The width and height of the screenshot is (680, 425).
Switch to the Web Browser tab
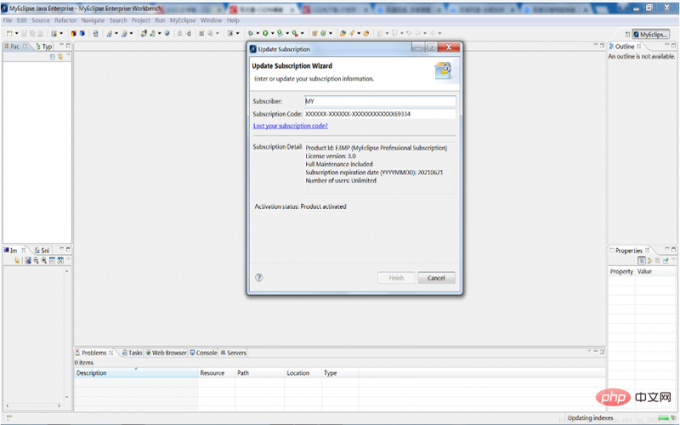(166, 353)
